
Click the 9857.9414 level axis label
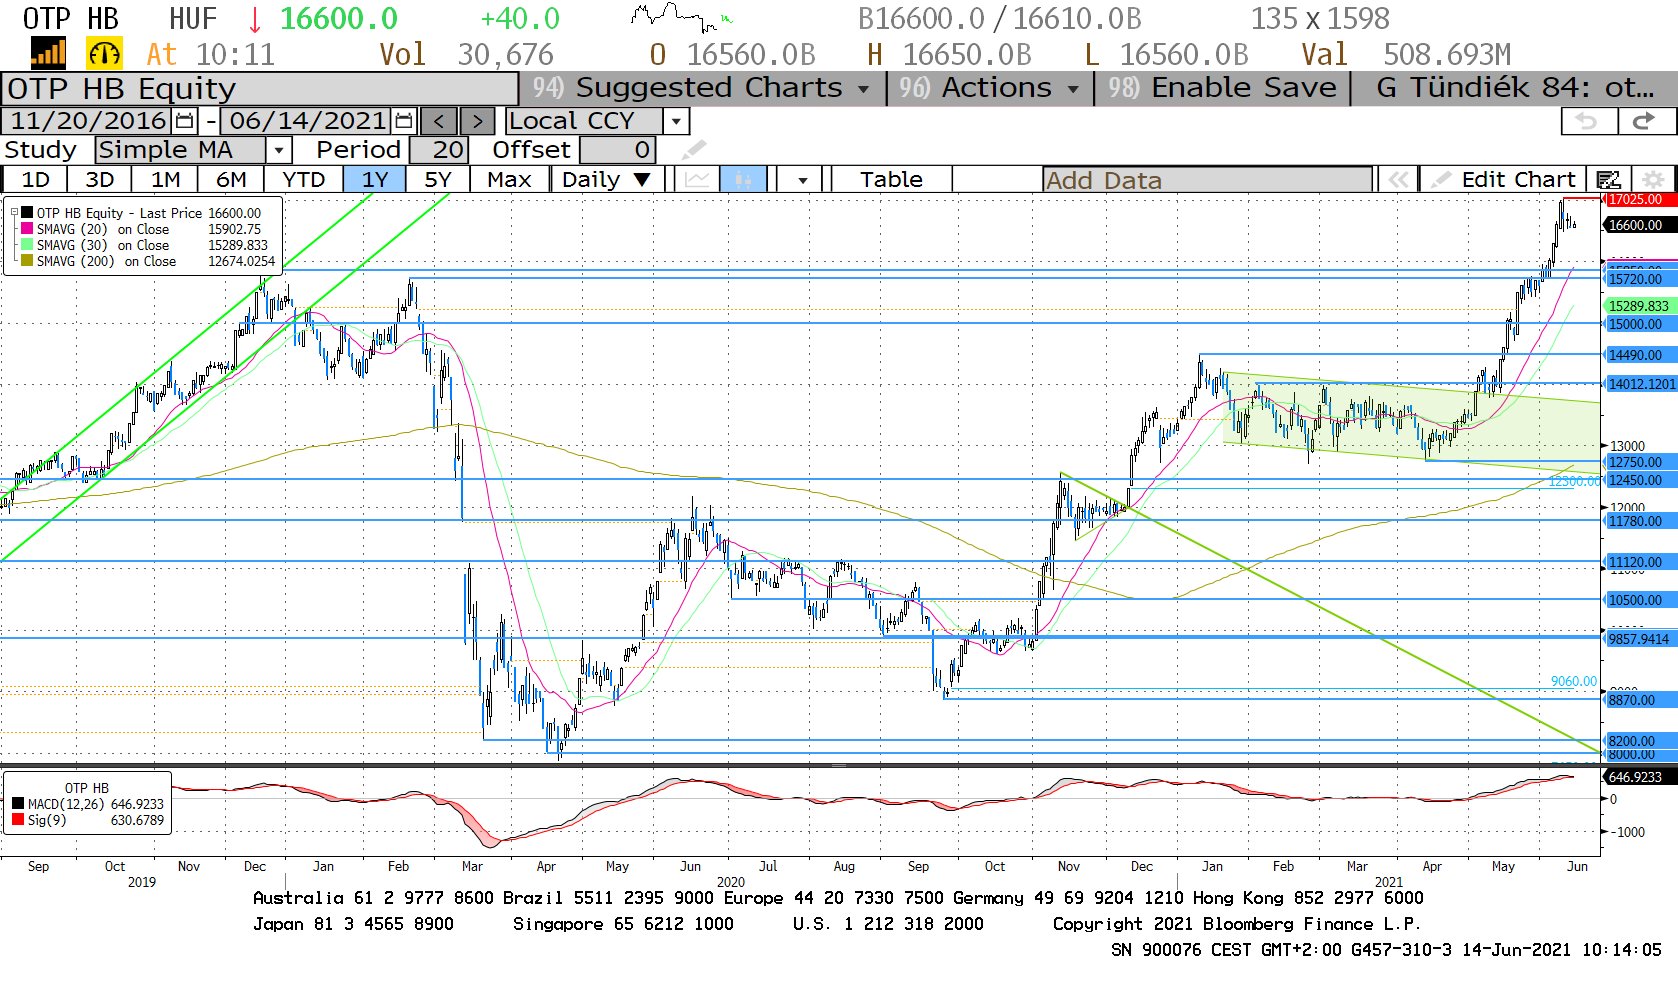coord(1639,639)
